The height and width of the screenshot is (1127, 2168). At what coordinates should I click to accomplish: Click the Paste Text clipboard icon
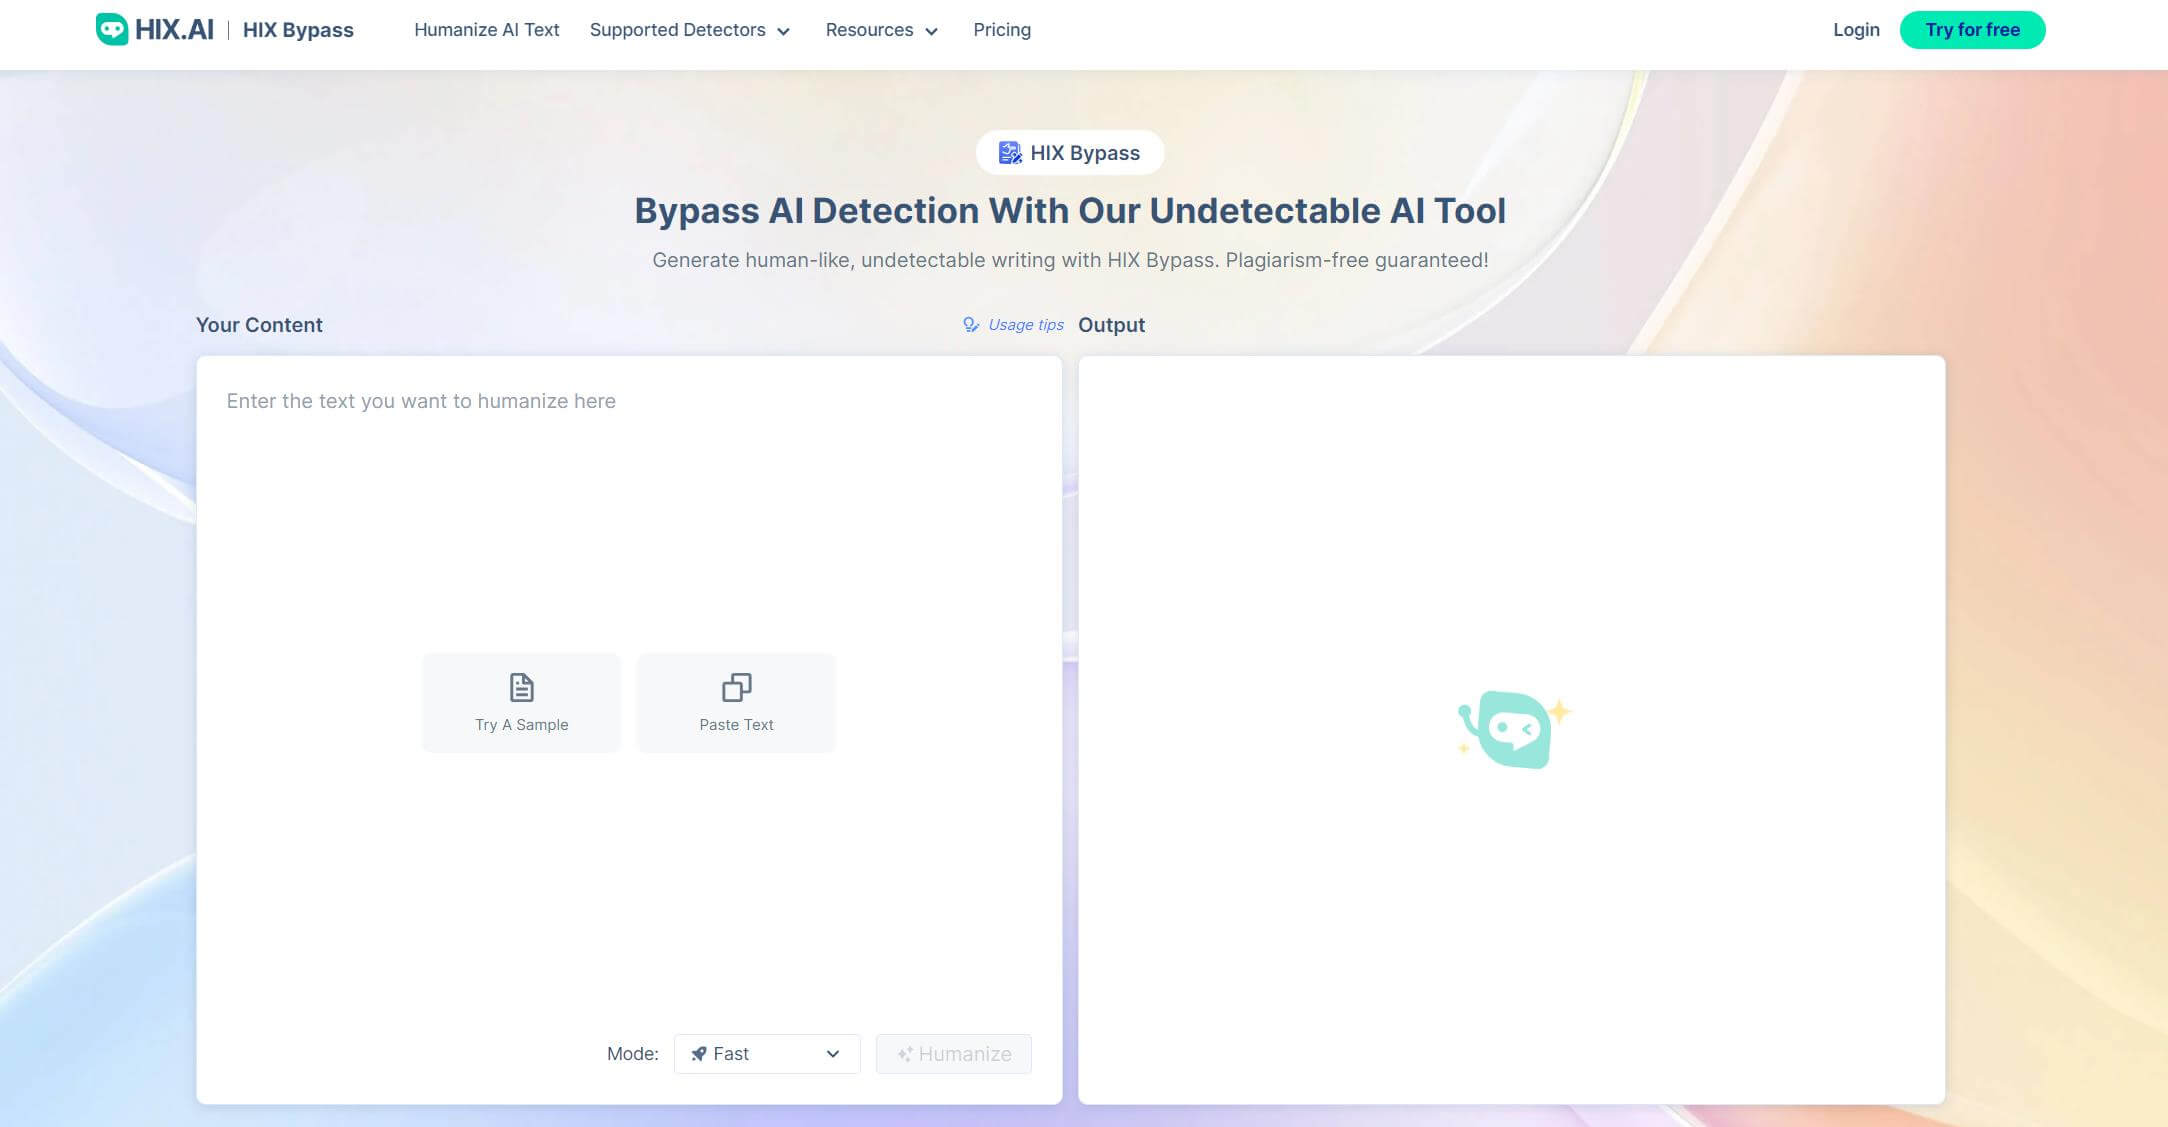[x=736, y=685]
